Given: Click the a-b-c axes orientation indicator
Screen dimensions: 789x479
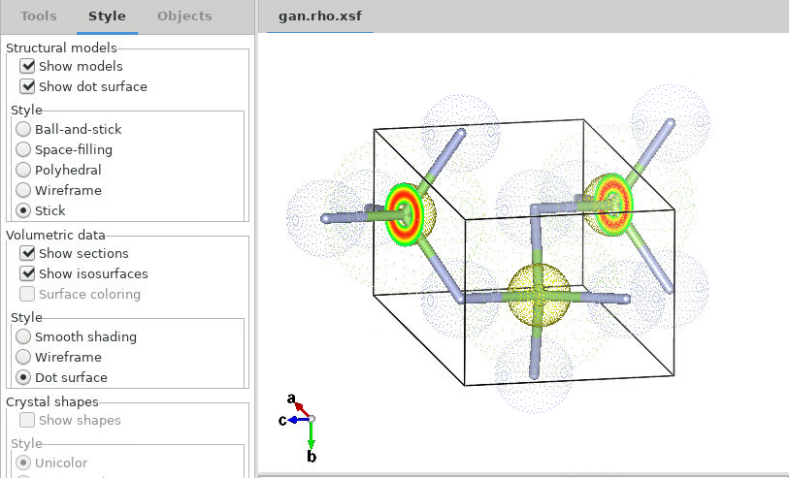Looking at the screenshot, I should point(304,422).
